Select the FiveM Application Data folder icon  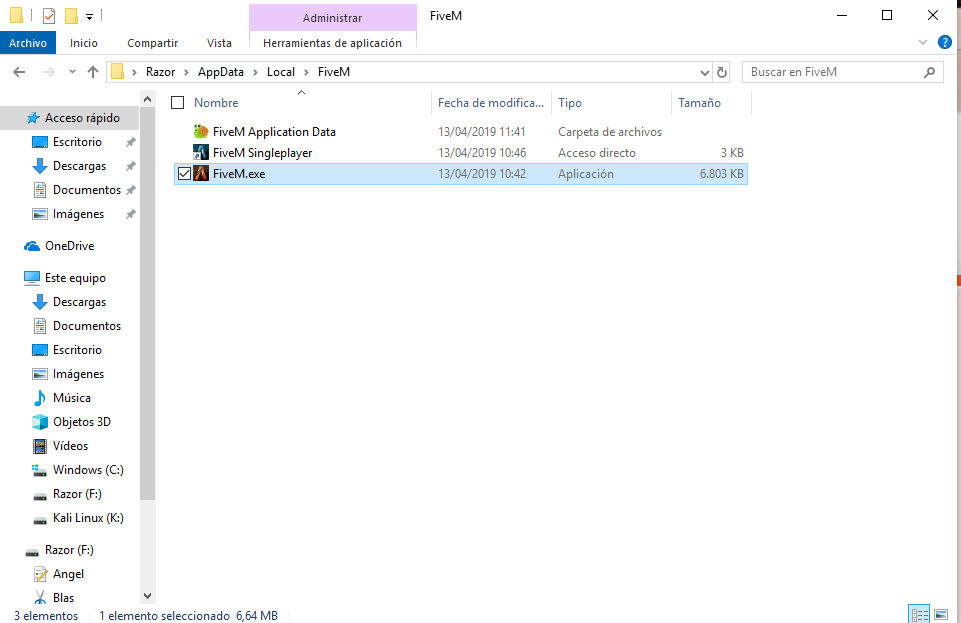click(201, 131)
